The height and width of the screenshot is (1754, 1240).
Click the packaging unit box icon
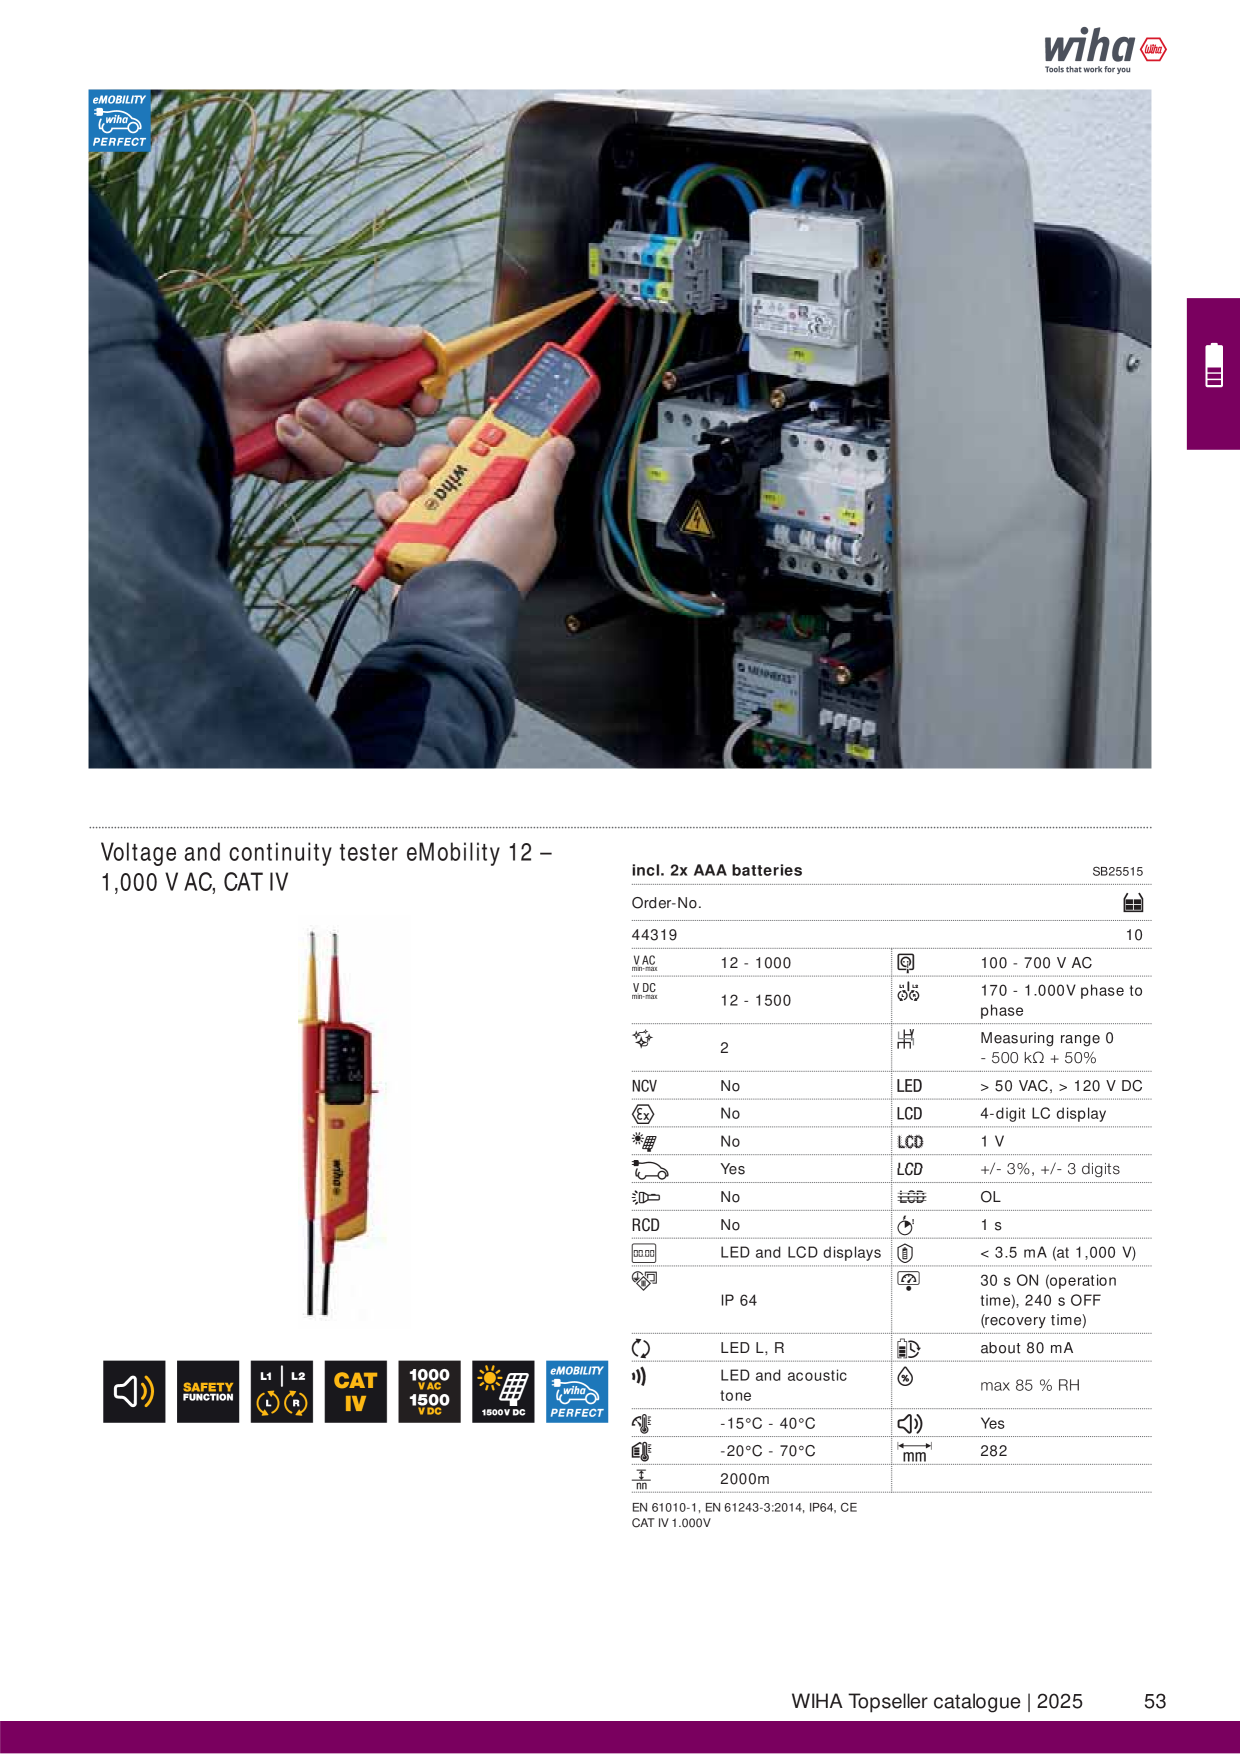(x=1133, y=903)
